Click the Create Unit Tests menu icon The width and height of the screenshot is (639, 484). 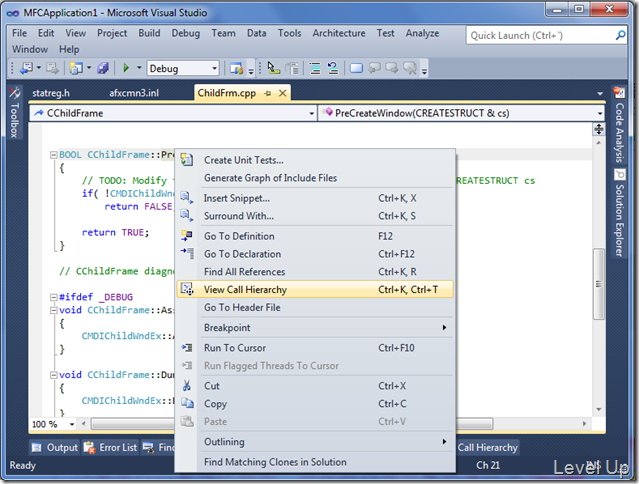point(187,160)
